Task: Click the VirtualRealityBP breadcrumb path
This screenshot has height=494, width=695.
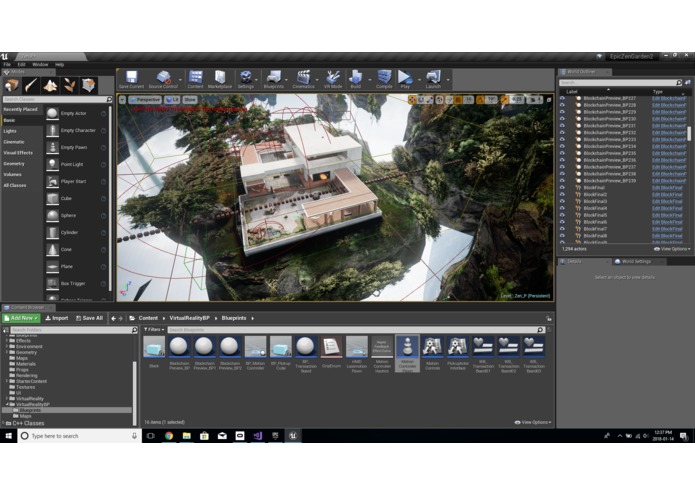Action: (x=189, y=318)
